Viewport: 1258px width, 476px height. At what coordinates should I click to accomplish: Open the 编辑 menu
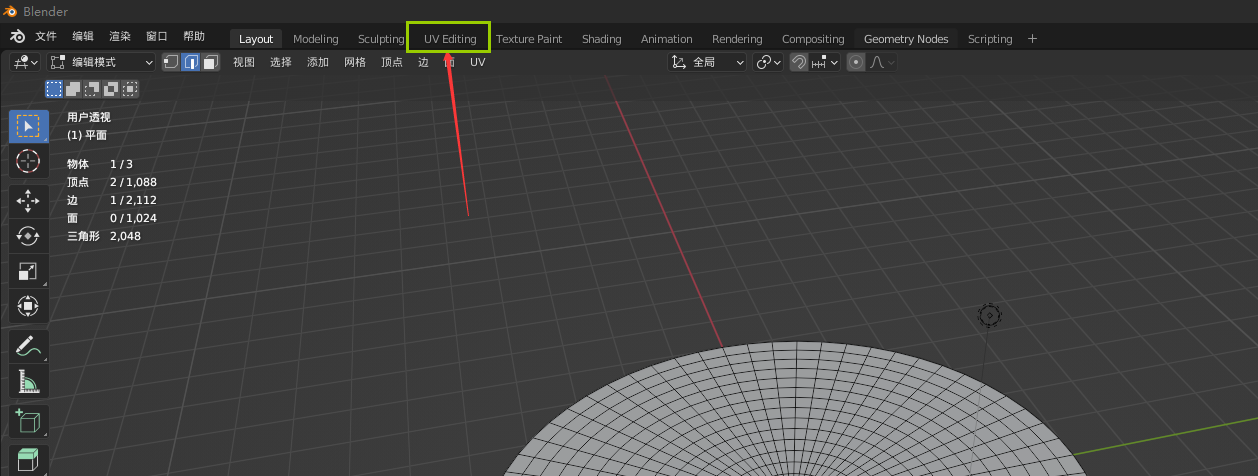click(83, 37)
